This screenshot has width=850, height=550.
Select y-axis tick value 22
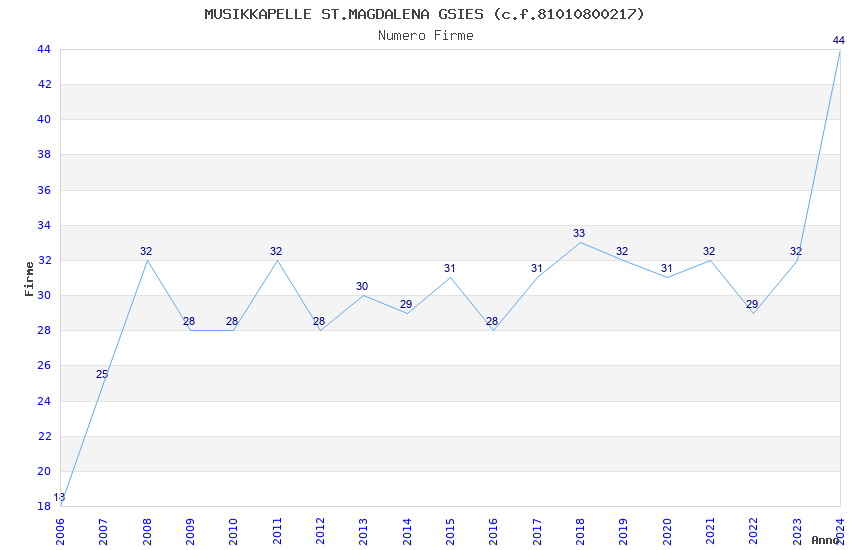(44, 436)
